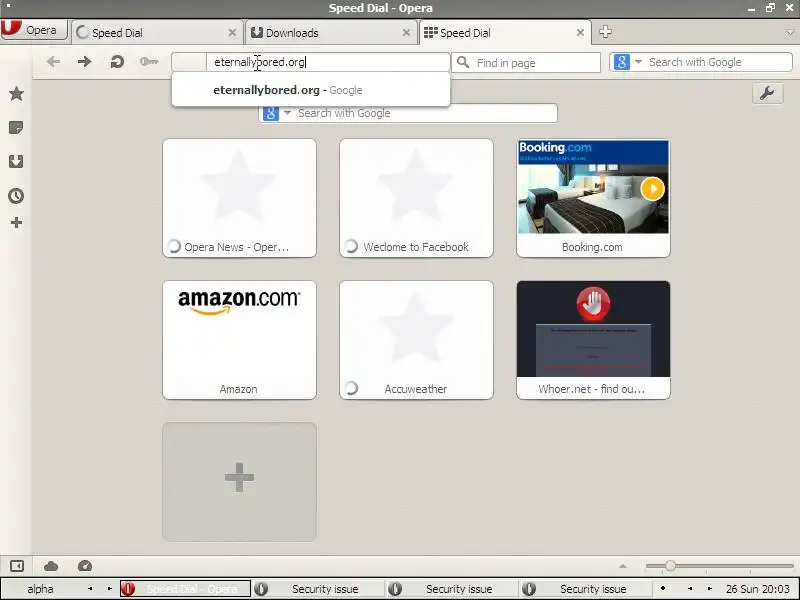
Task: Open the Whoer.net speed dial
Action: (x=593, y=340)
